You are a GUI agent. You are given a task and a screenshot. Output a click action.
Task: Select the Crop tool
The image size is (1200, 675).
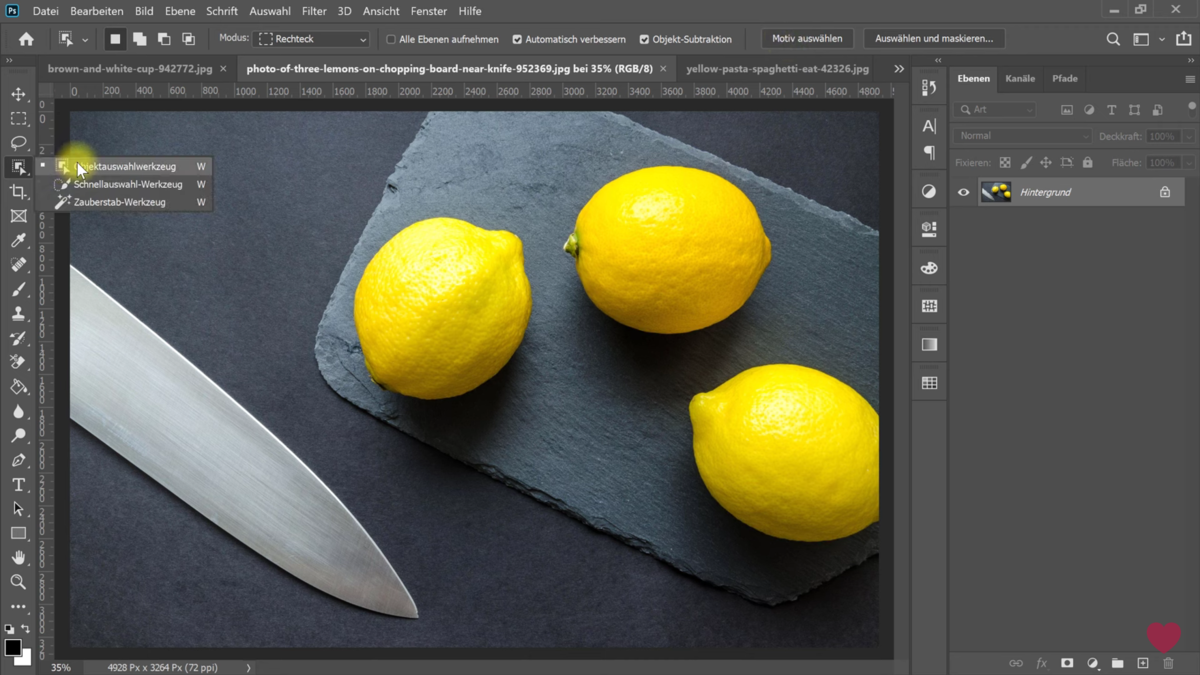click(x=18, y=190)
